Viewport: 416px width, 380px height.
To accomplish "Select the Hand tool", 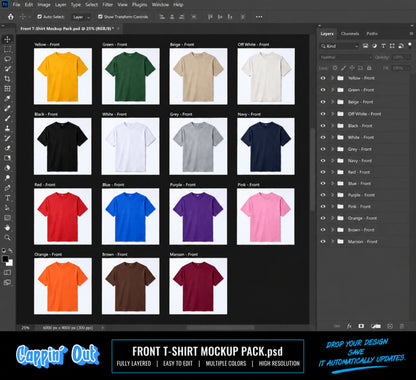I will pos(7,228).
